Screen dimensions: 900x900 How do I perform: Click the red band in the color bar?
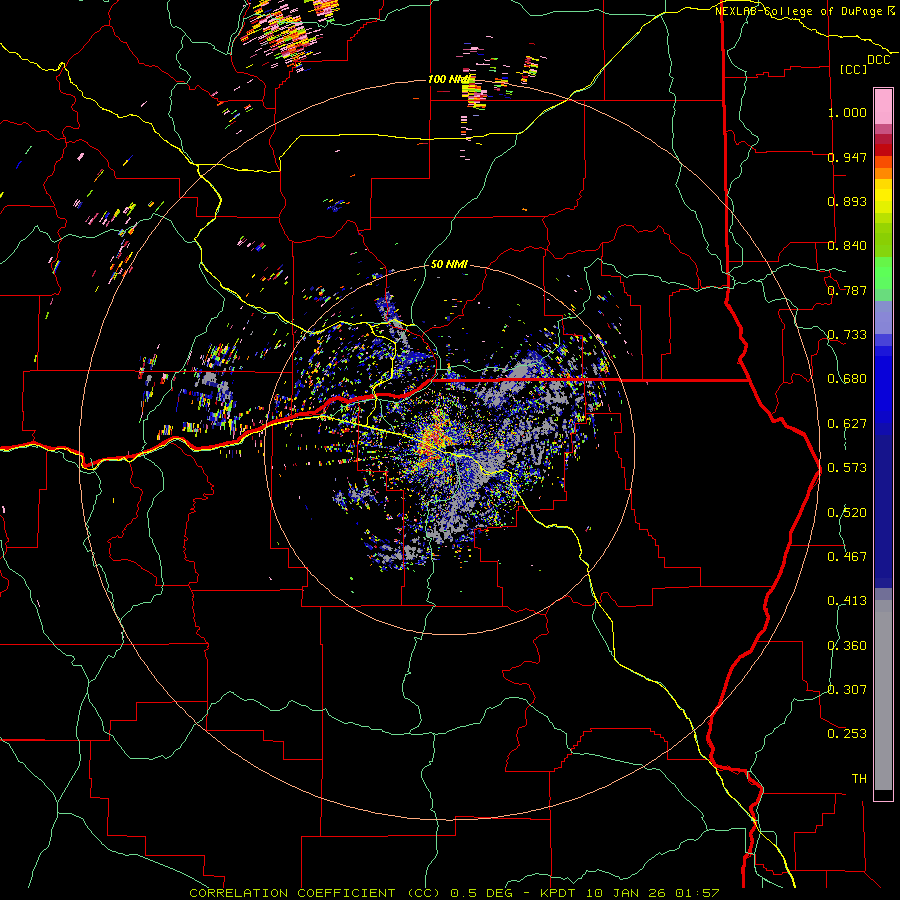(883, 149)
